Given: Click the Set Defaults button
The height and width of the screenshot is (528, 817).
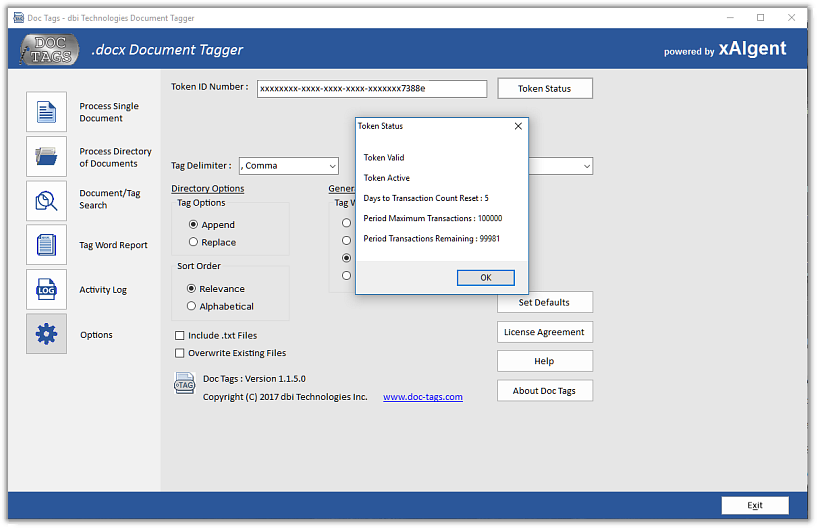Looking at the screenshot, I should tap(544, 302).
